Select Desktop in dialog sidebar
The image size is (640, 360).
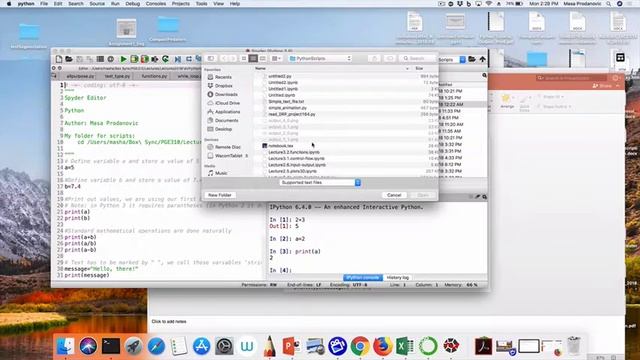click(x=220, y=129)
